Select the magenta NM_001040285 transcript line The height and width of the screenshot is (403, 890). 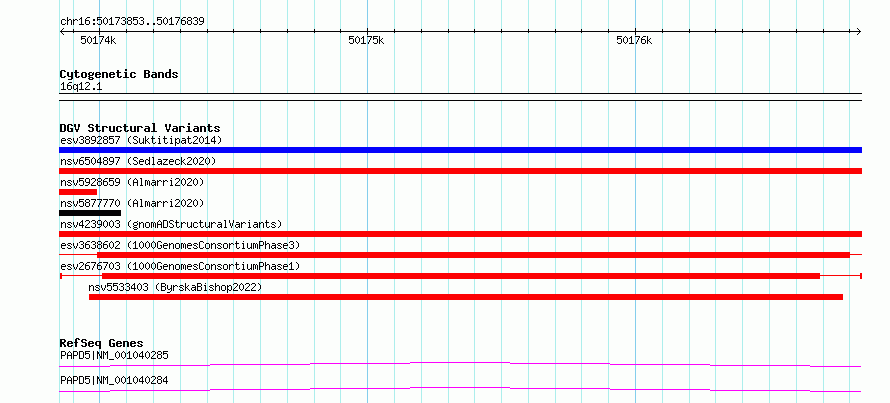(x=460, y=364)
